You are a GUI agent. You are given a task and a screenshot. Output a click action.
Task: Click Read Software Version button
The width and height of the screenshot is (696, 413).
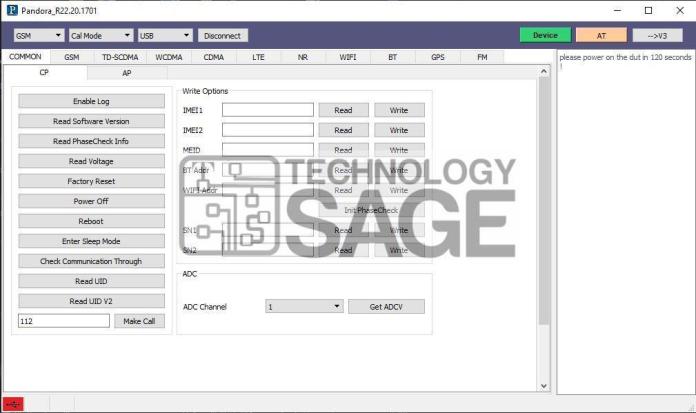coord(91,121)
